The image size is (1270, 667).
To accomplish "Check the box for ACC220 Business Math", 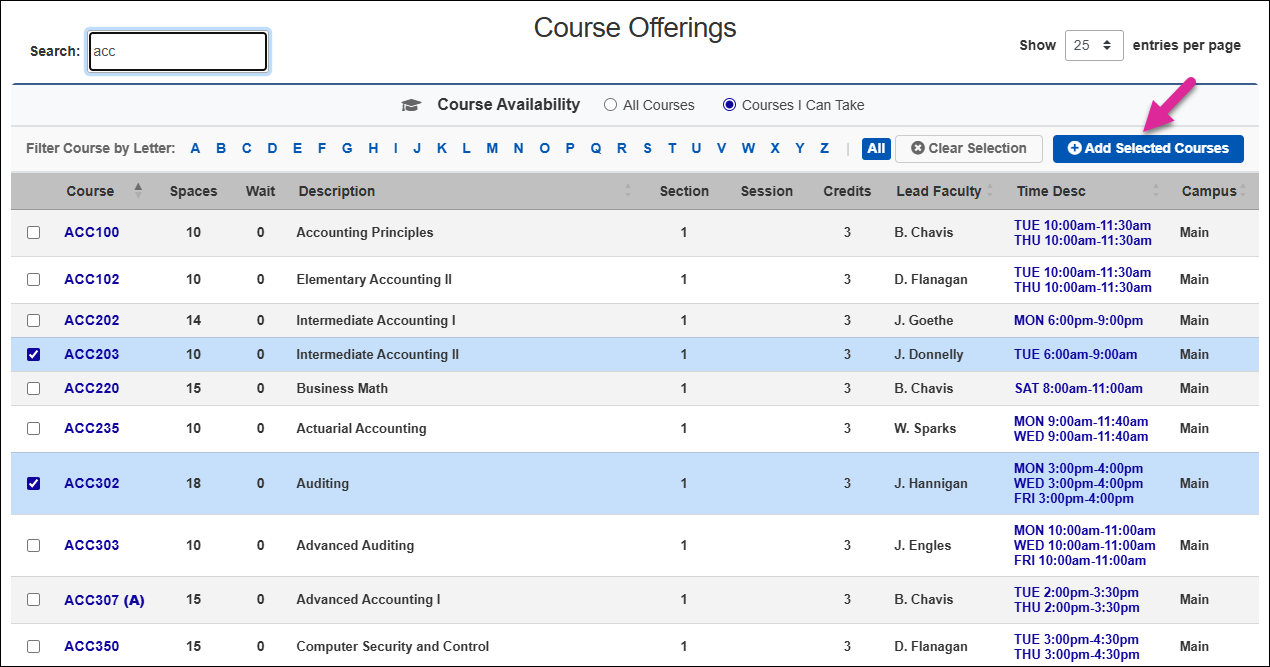I will [x=33, y=388].
